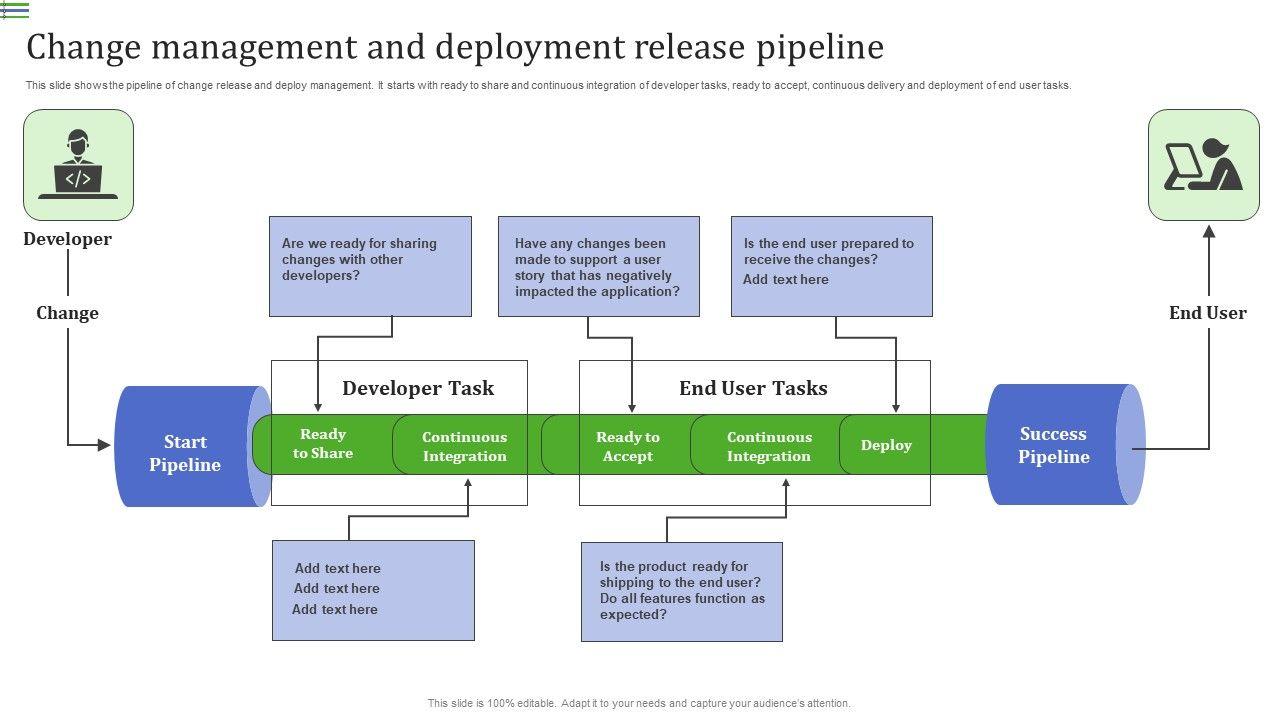Click the Change label below Developer
This screenshot has height=720, width=1280.
67,313
